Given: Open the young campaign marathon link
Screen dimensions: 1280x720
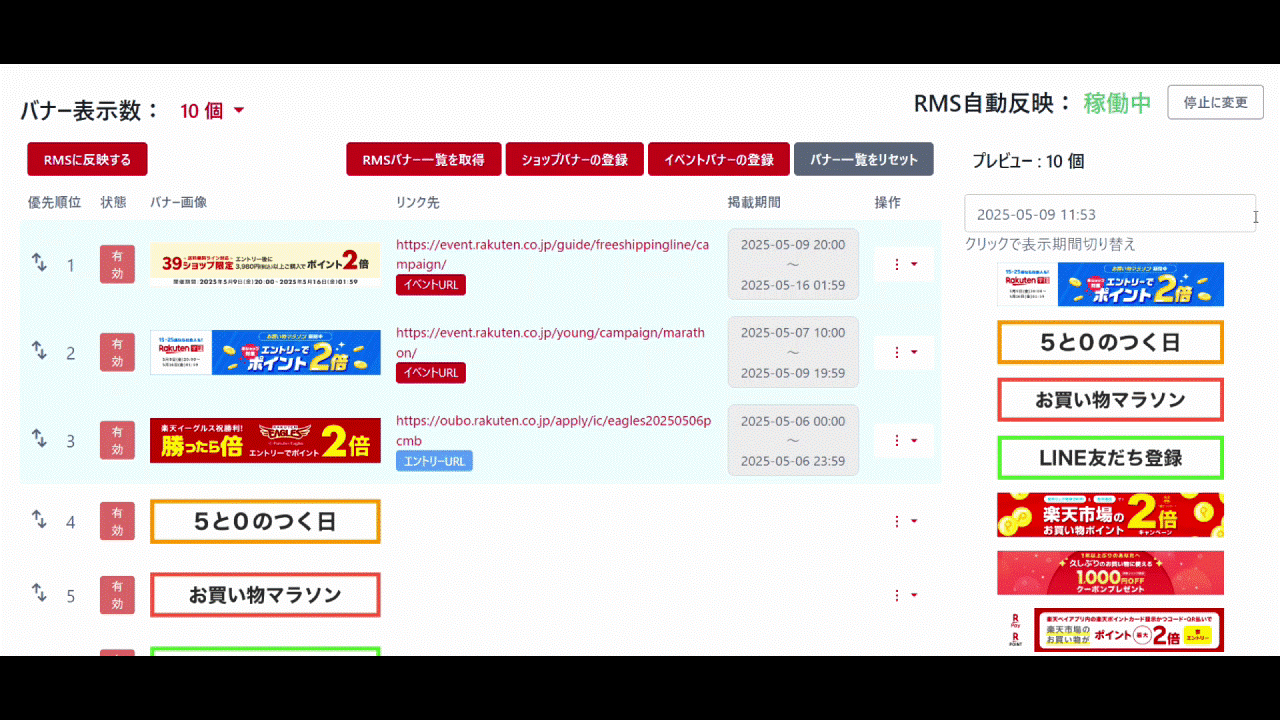Looking at the screenshot, I should tap(550, 342).
